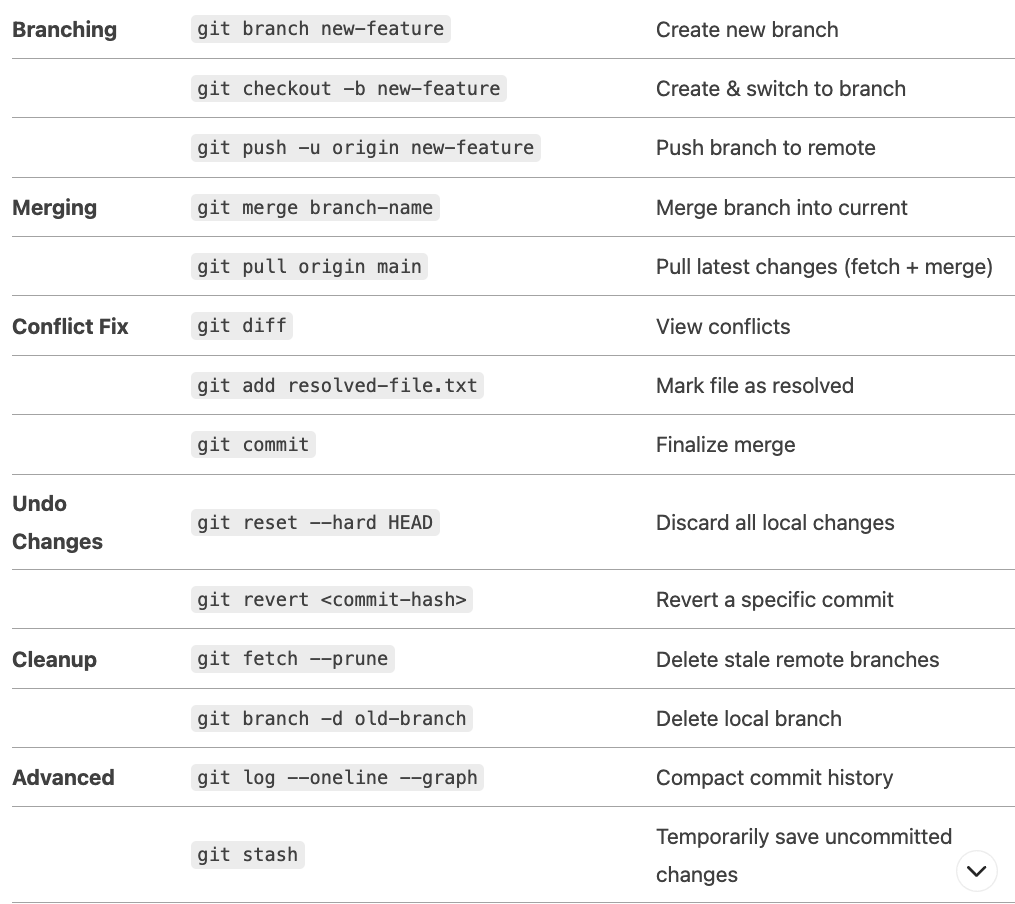Select the git fetch --prune command

coord(293,659)
